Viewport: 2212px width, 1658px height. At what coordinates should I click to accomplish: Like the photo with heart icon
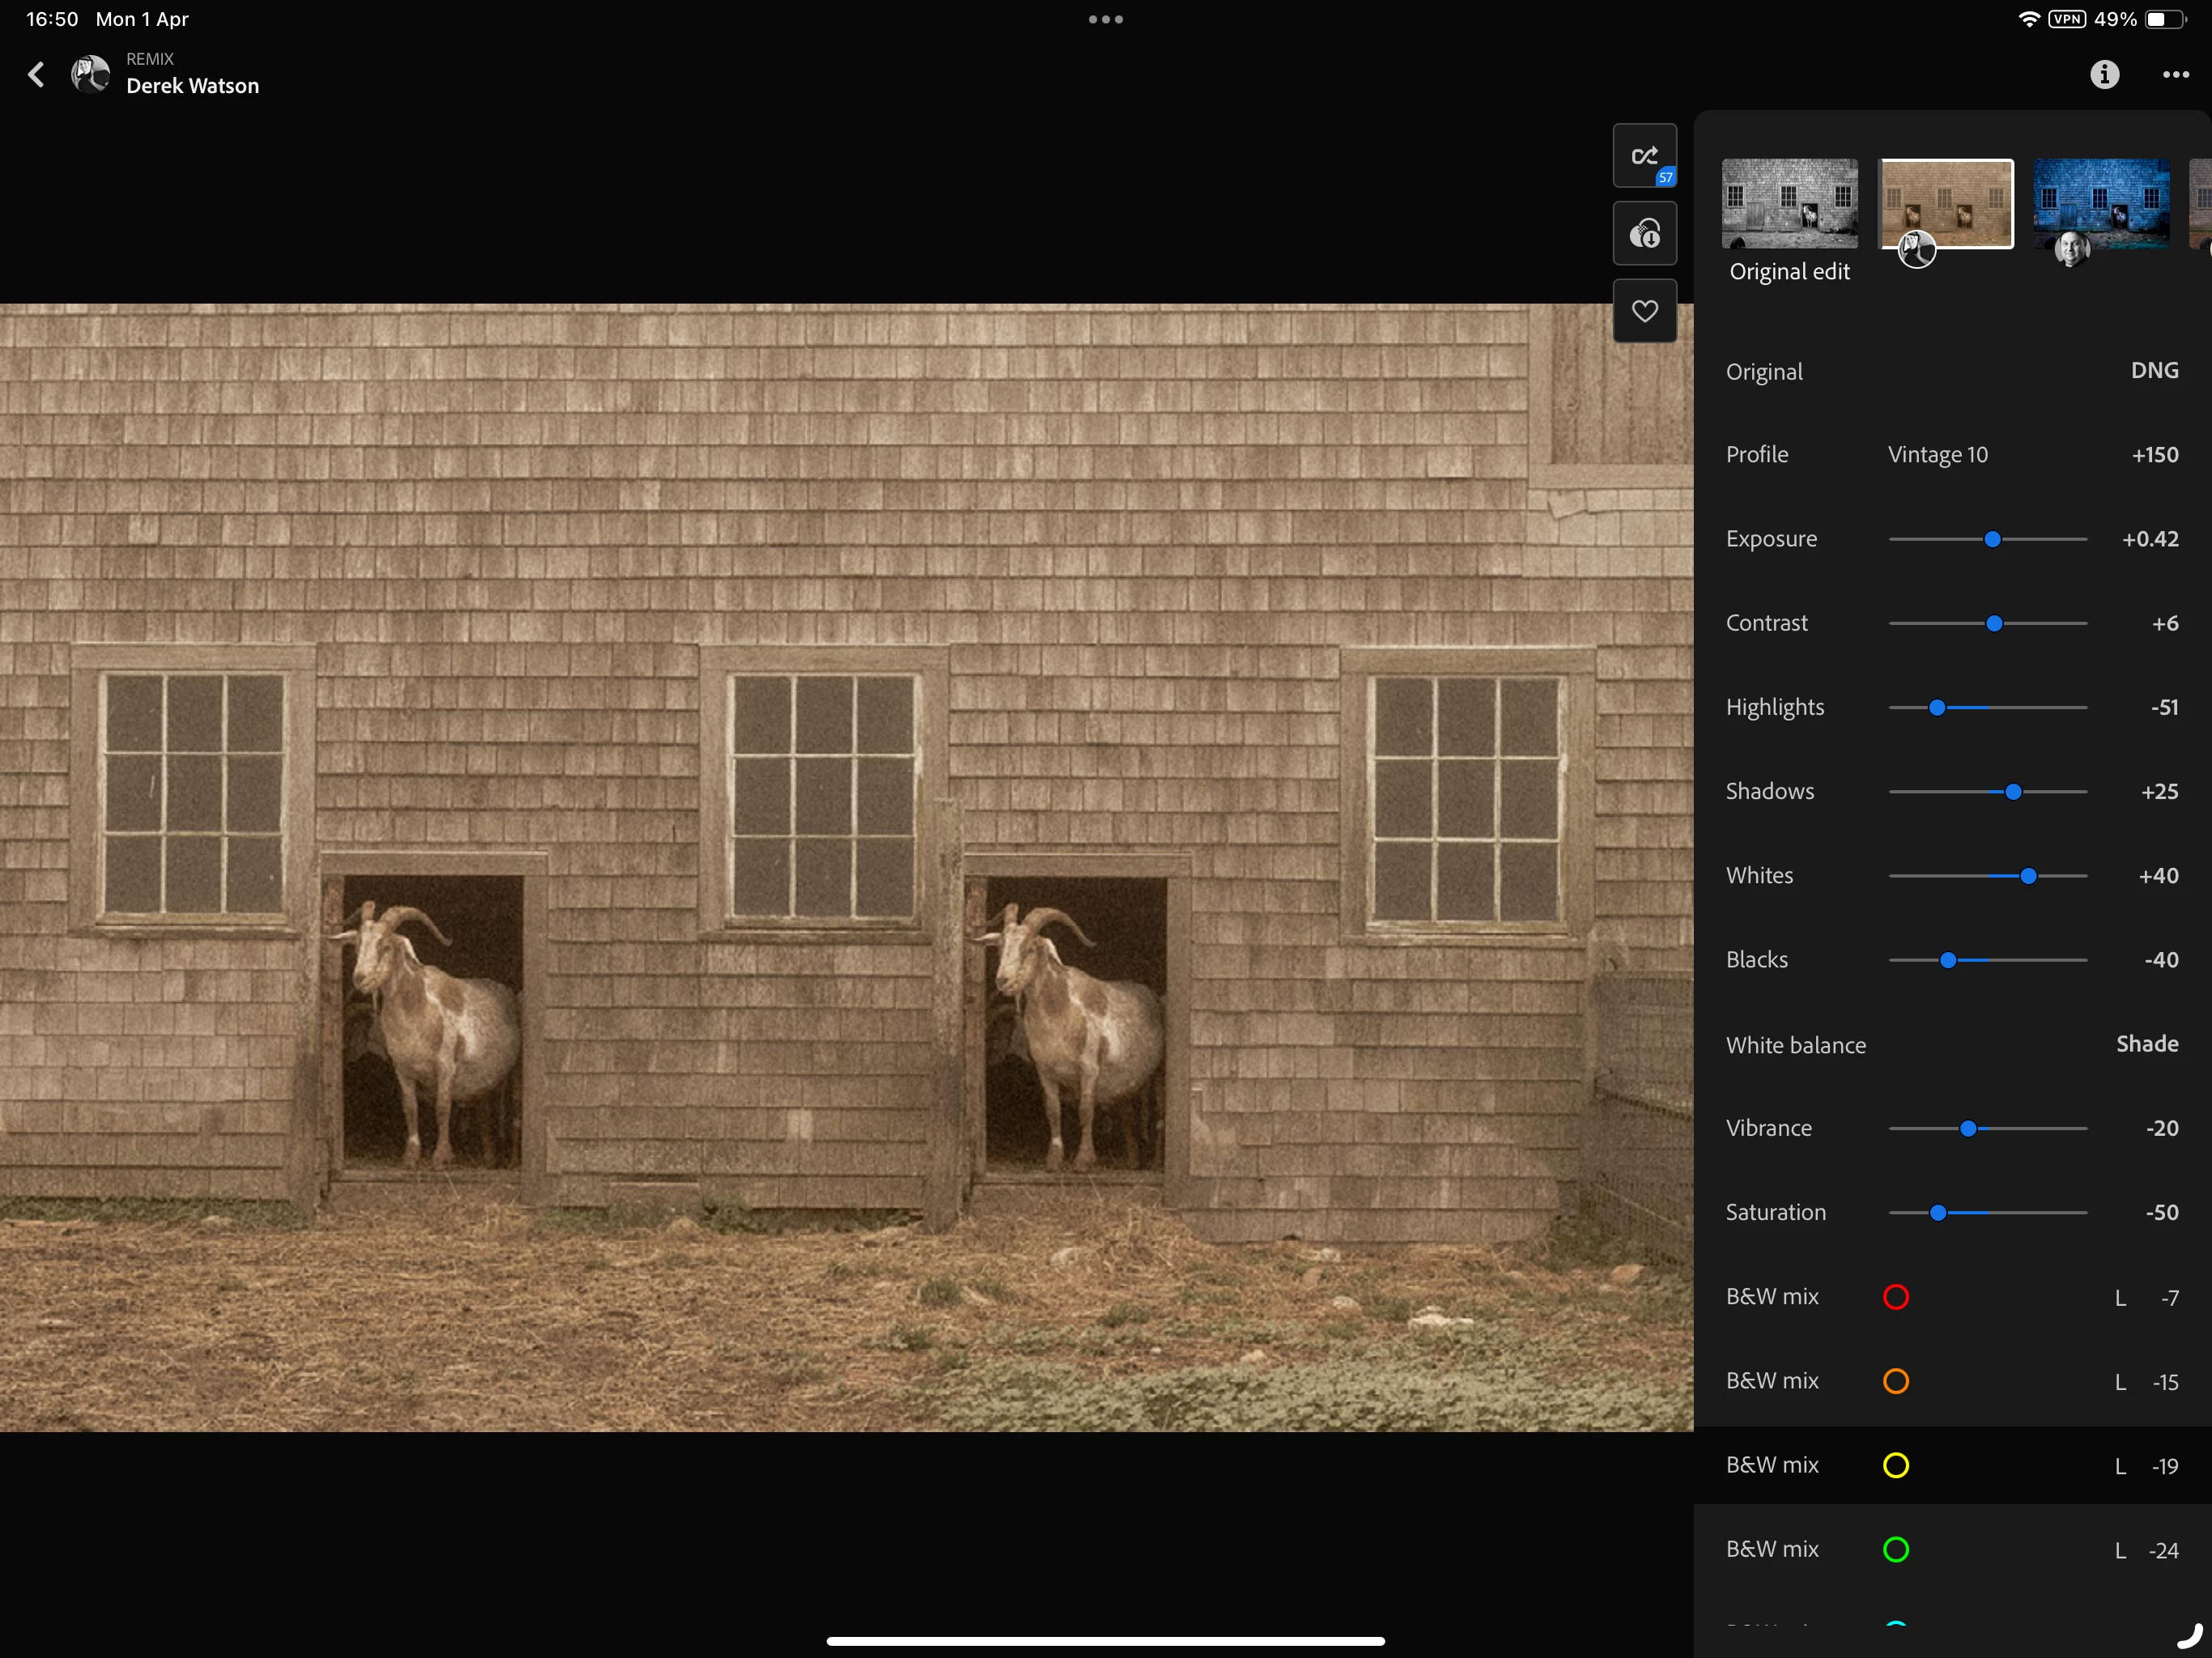click(x=1644, y=312)
